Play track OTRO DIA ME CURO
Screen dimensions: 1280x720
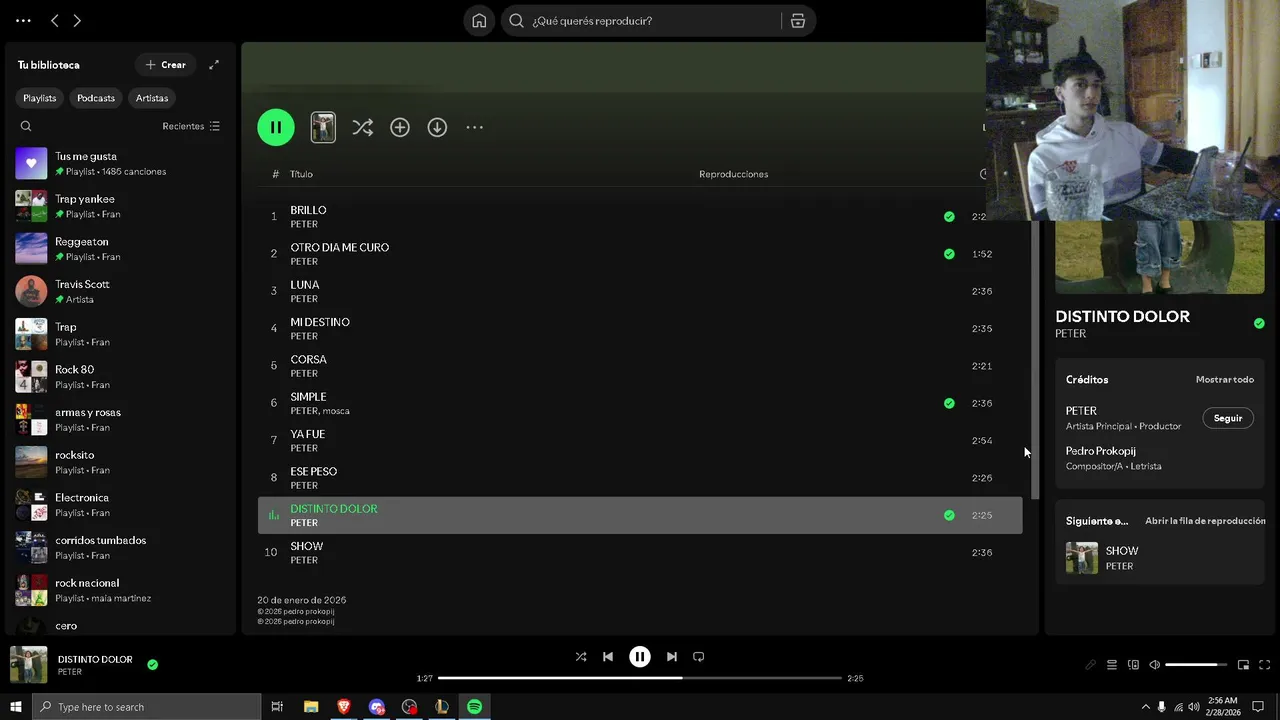click(x=640, y=253)
